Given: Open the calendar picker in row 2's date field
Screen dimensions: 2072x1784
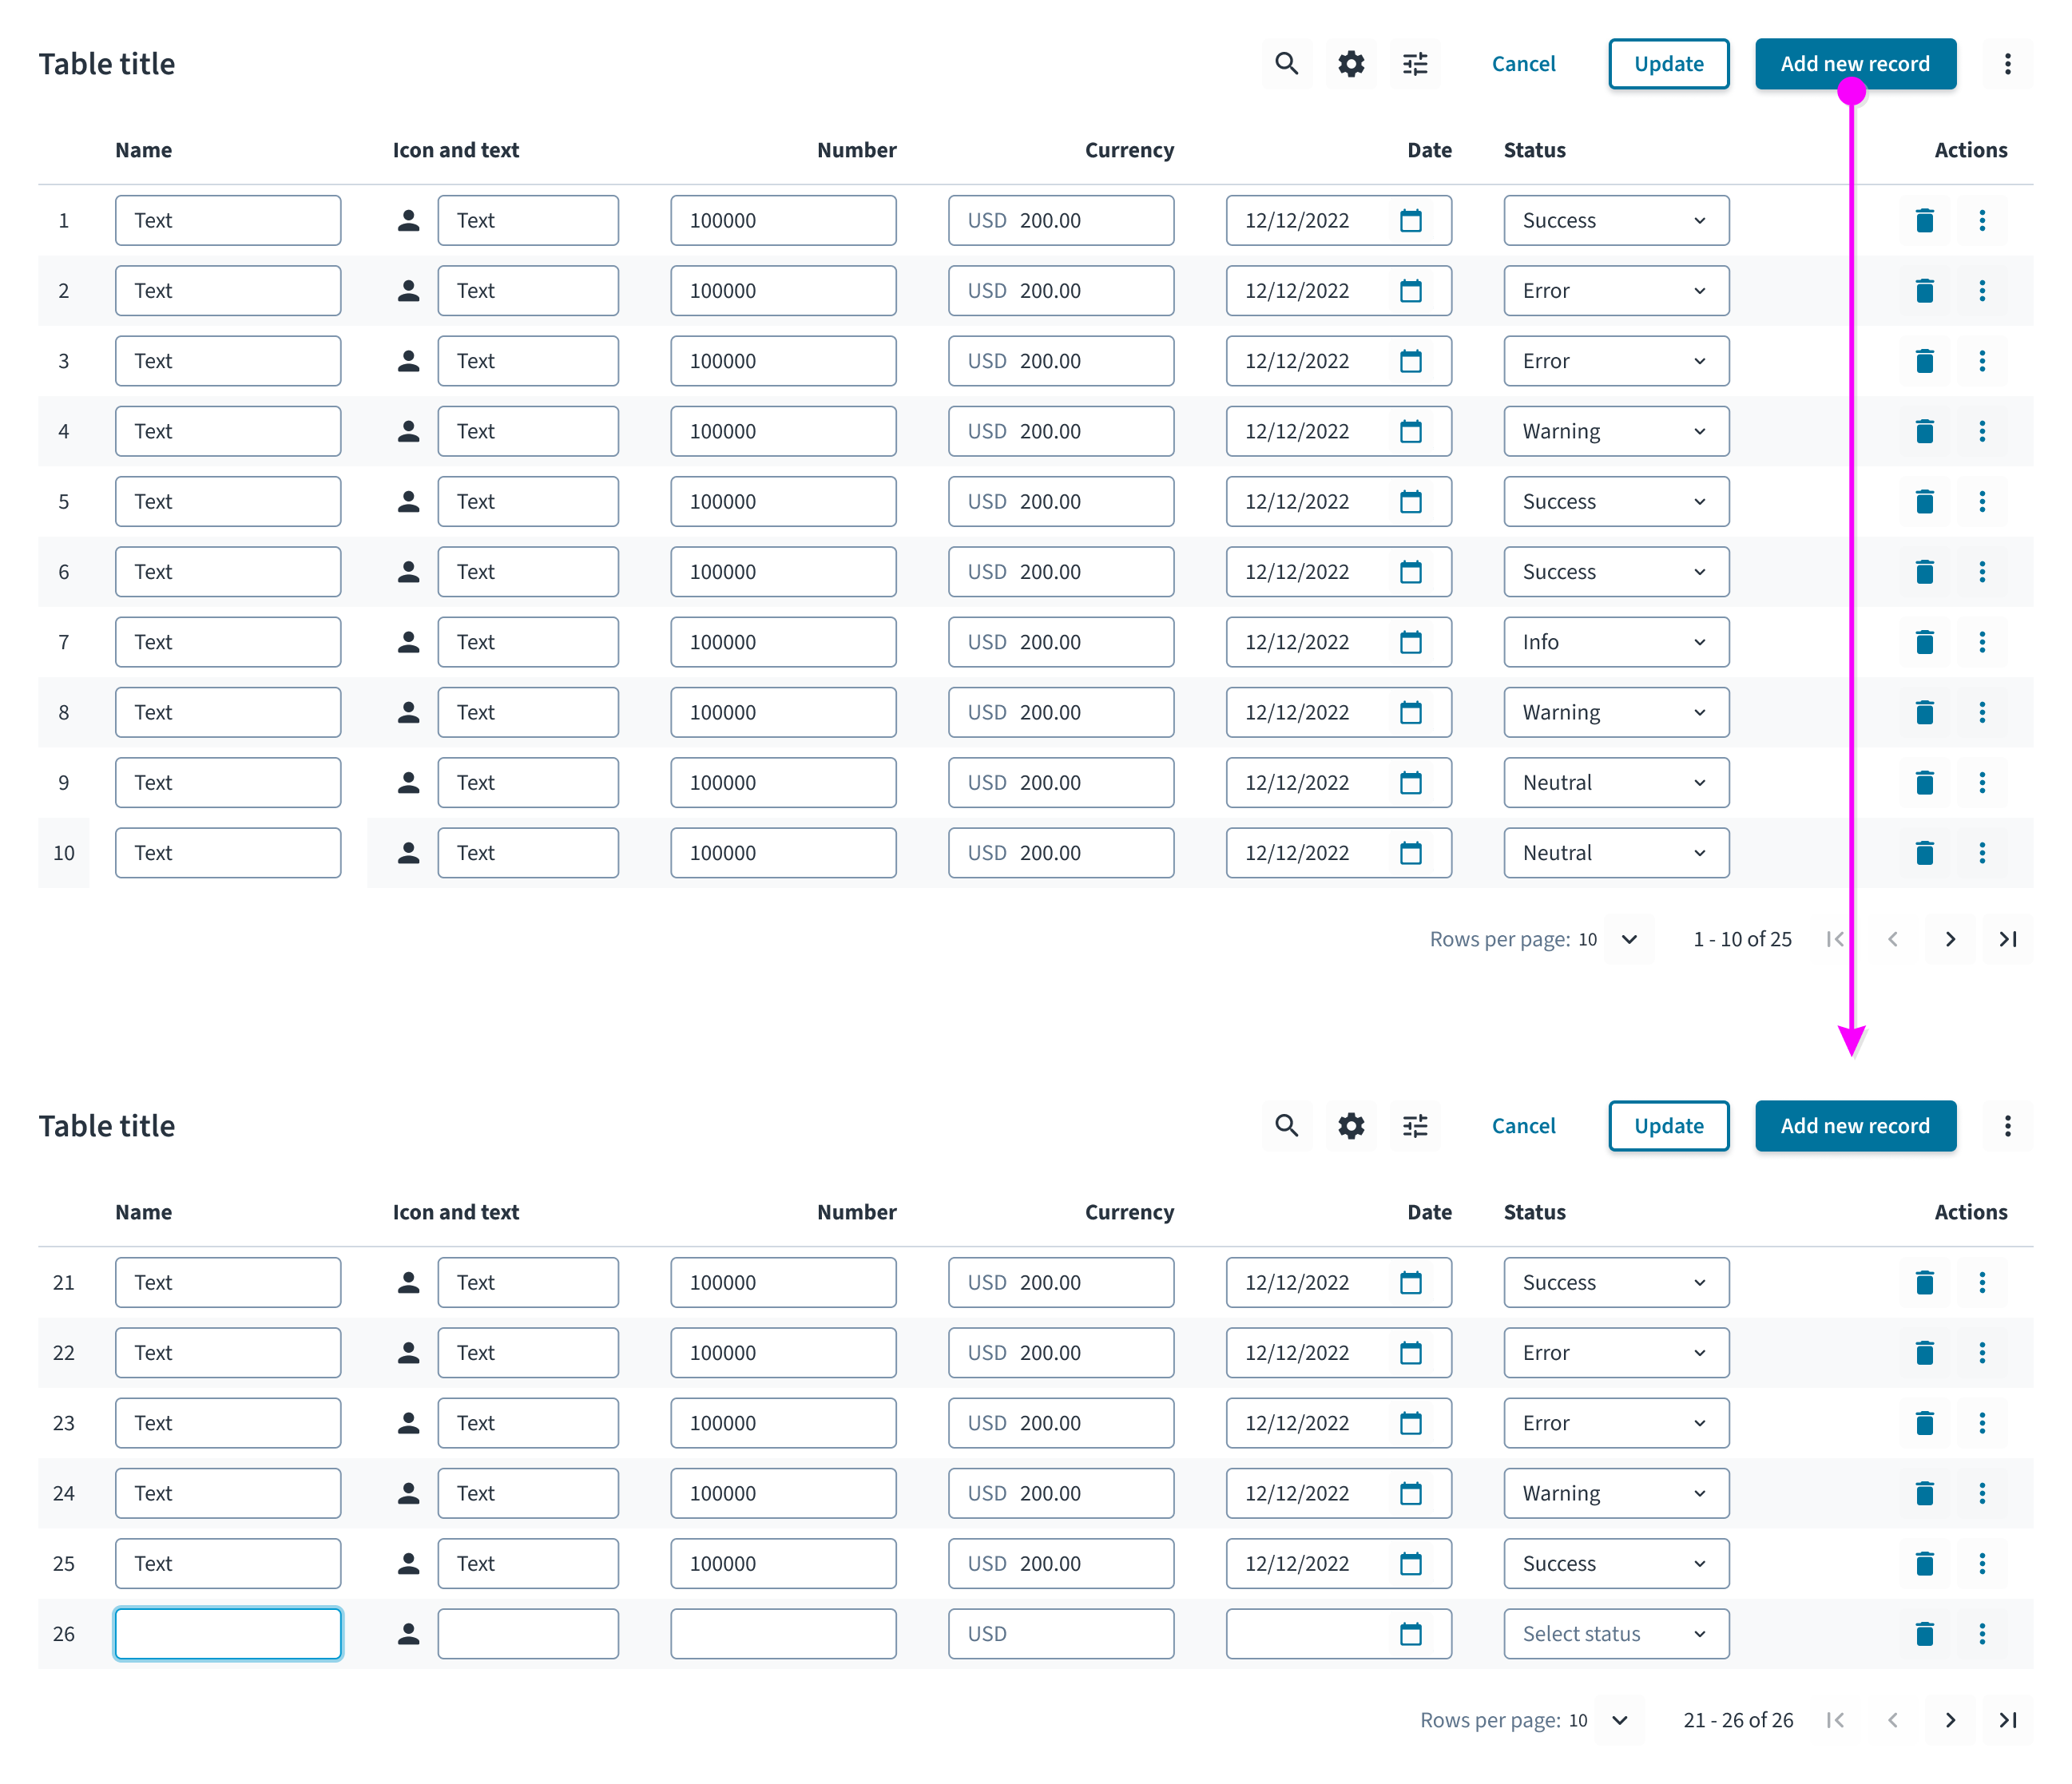Looking at the screenshot, I should pos(1410,291).
